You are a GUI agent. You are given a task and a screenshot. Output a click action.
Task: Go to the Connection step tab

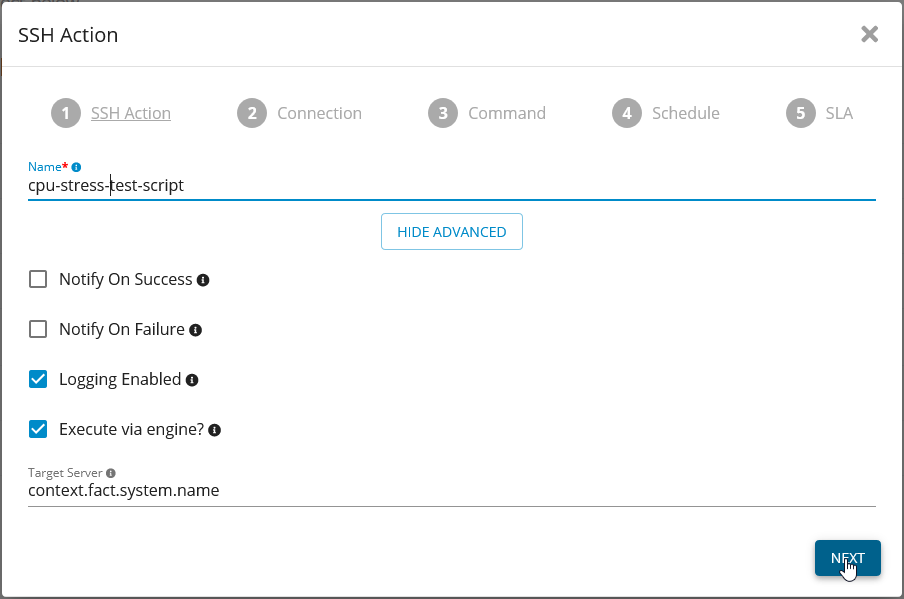tap(319, 113)
